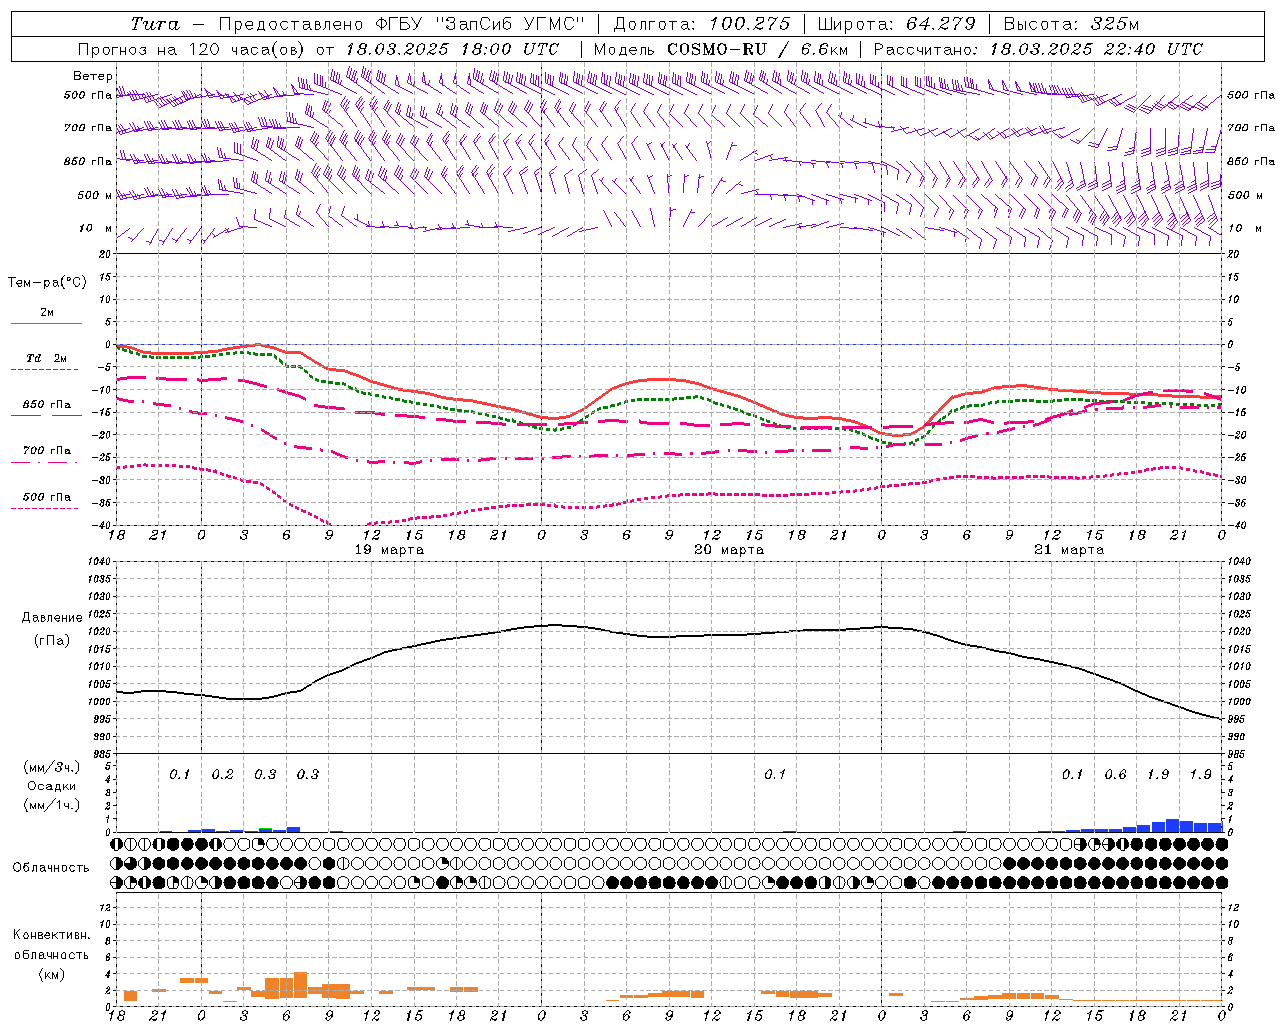The width and height of the screenshot is (1280, 1024).
Task: Select the "20 марта" date label
Action: pos(729,550)
